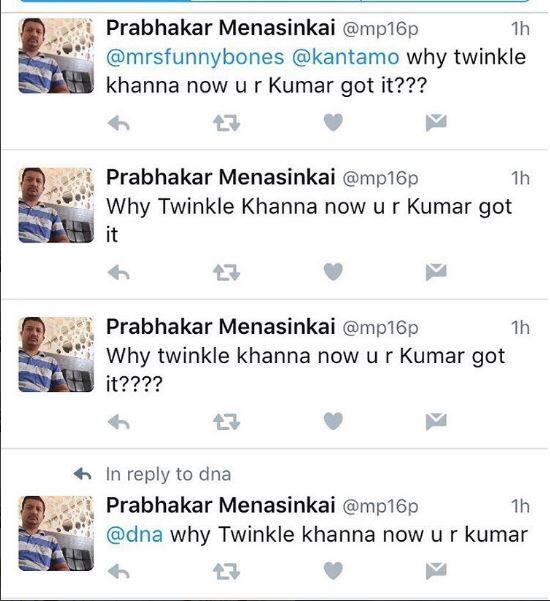This screenshot has height=601, width=550.
Task: Message the @dna tweet using the envelope icon
Action: click(436, 571)
